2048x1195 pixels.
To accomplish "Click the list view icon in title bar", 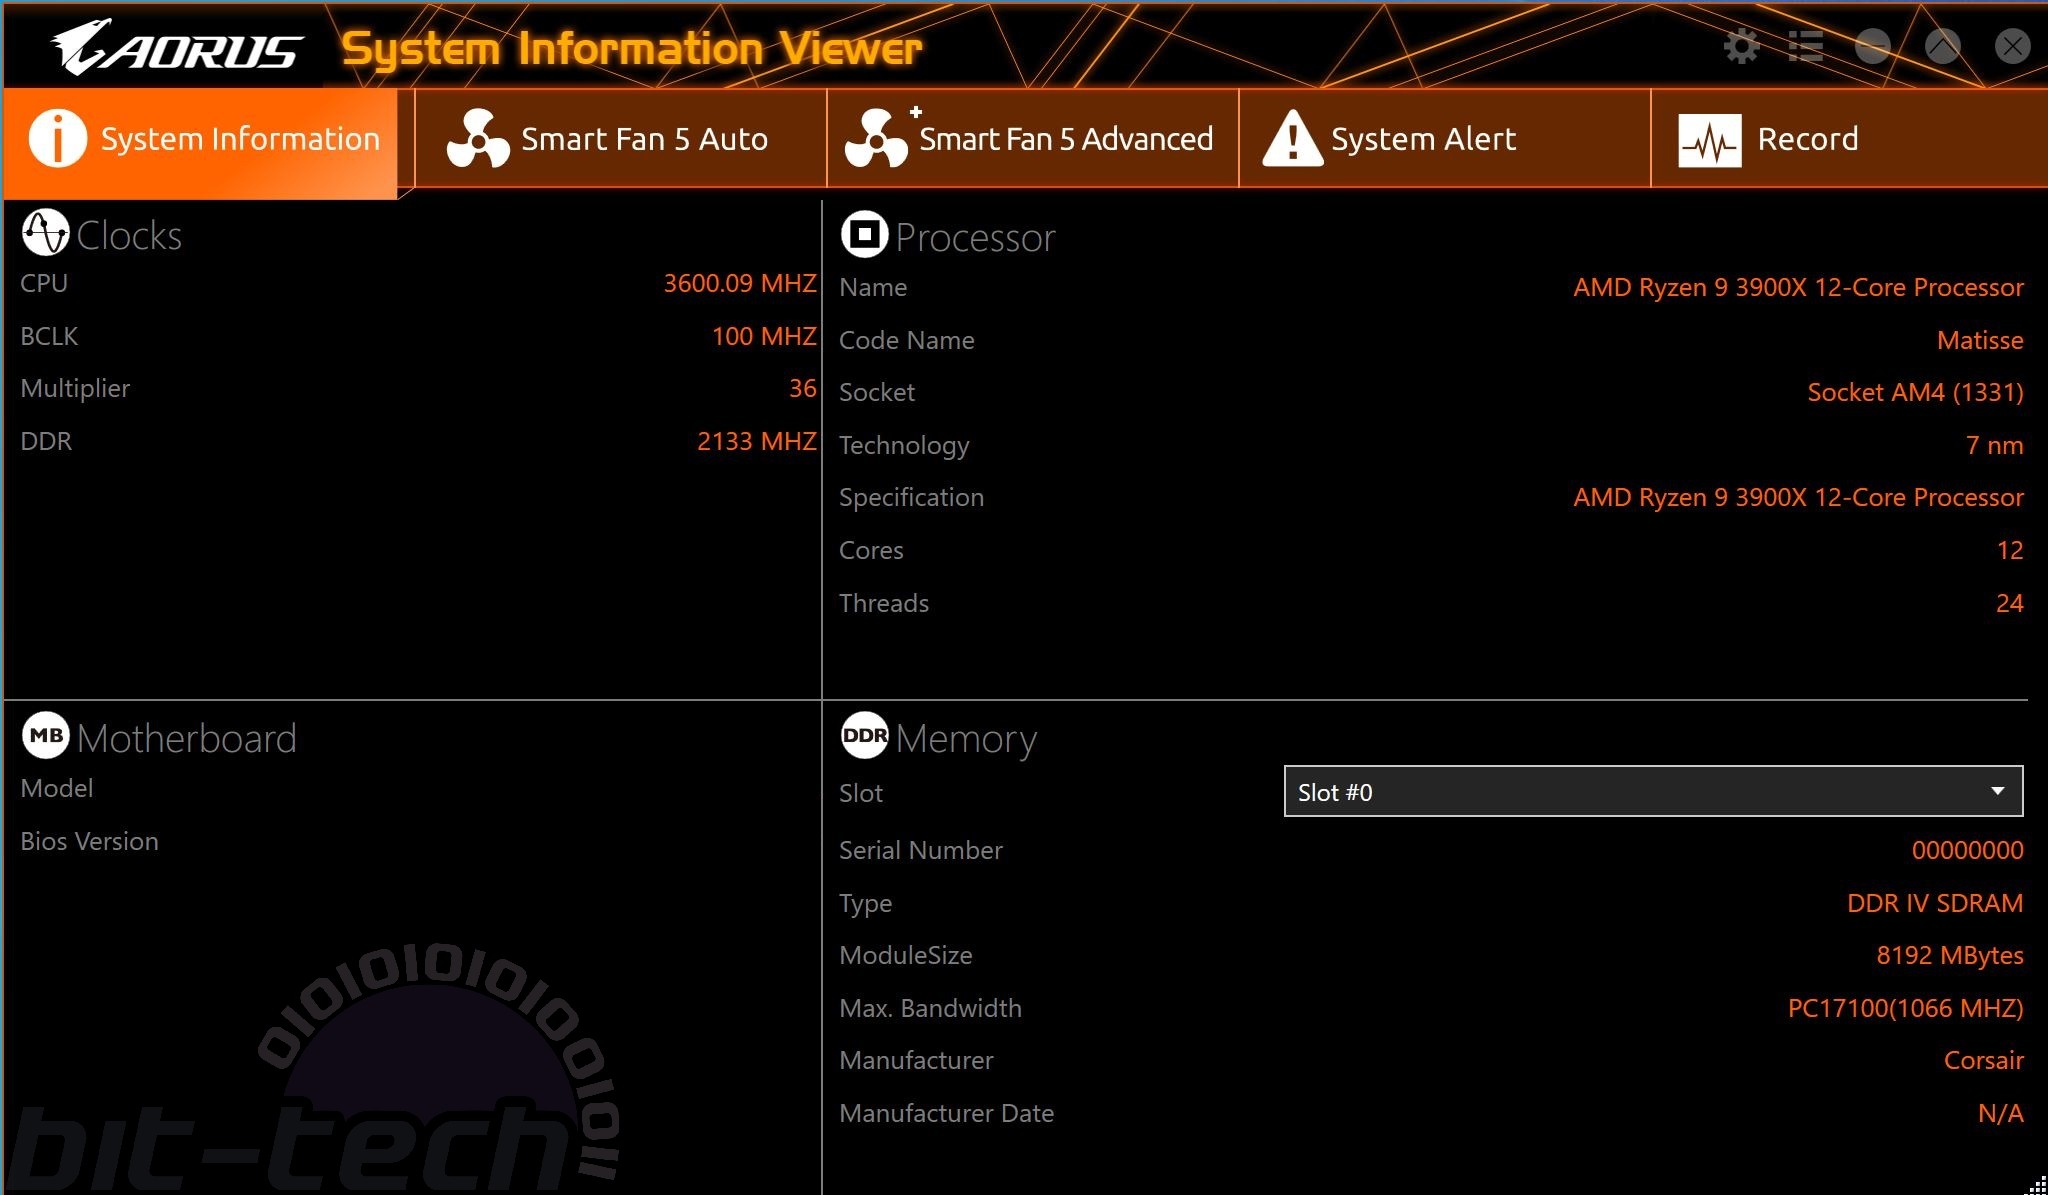I will 1805,46.
